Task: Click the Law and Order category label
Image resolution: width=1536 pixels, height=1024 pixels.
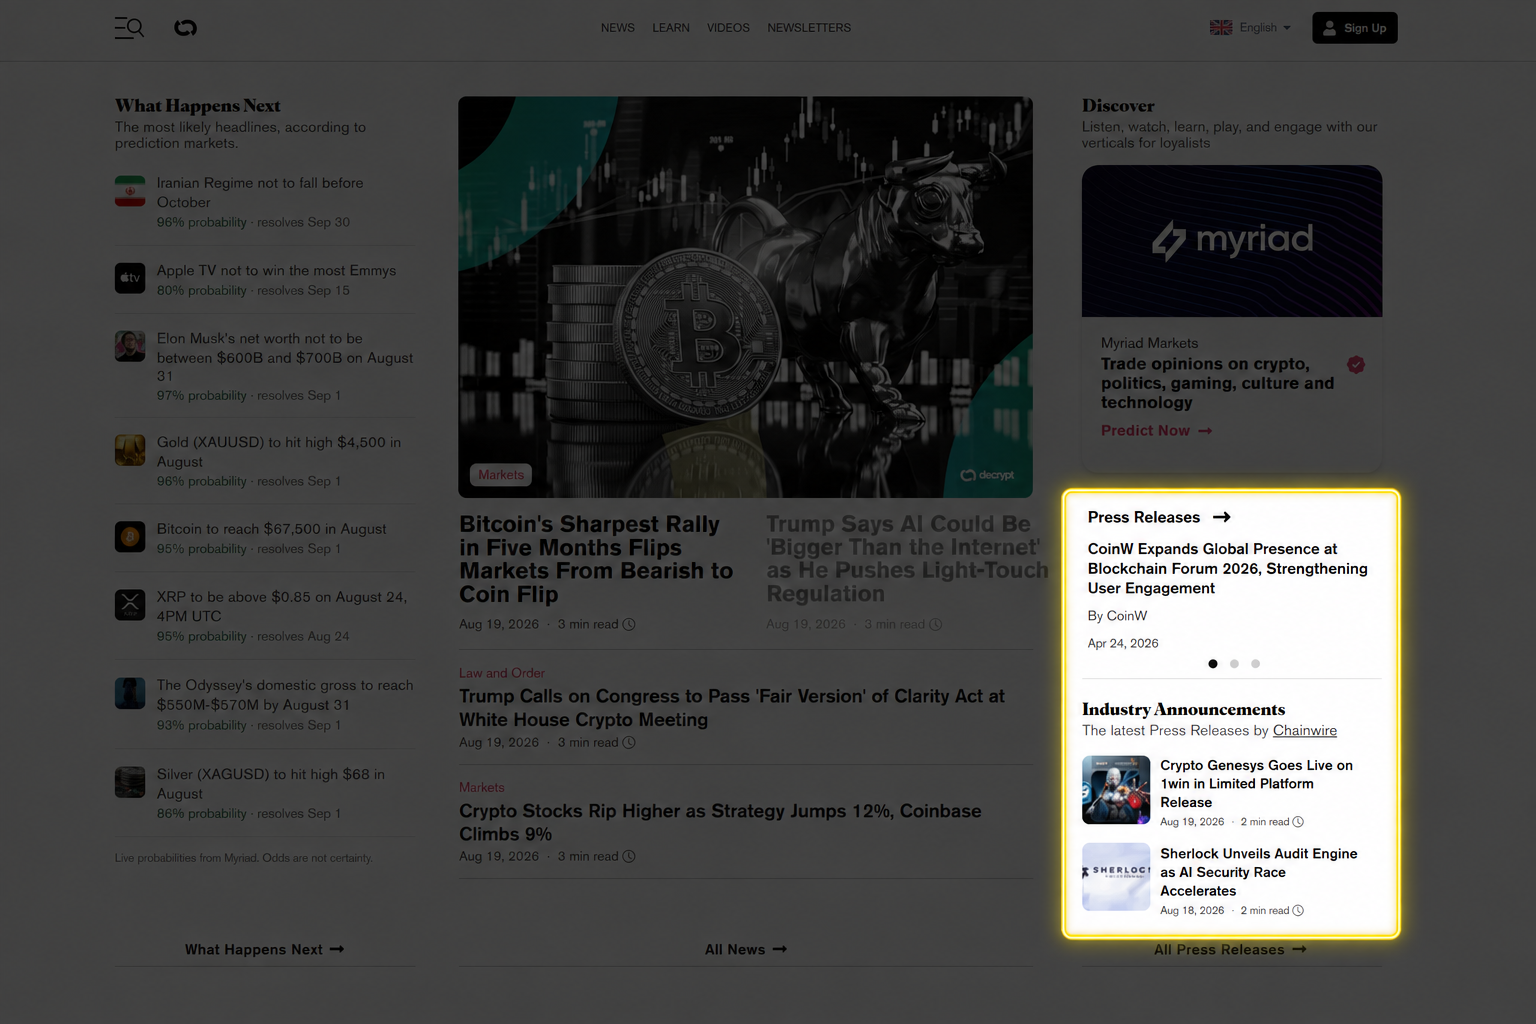Action: (502, 673)
